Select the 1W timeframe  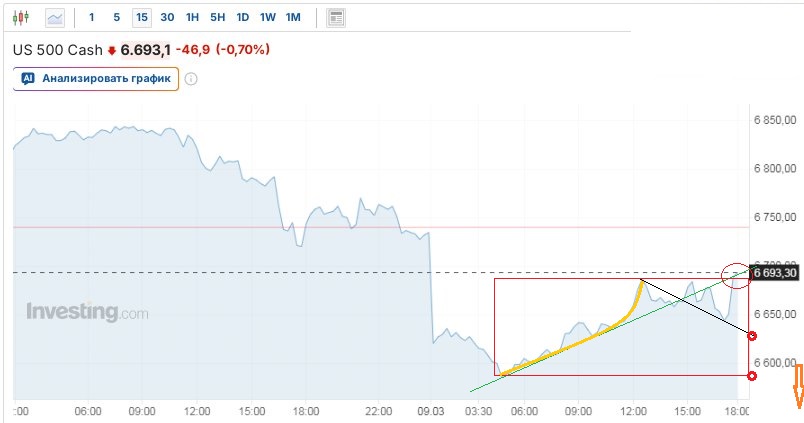click(x=267, y=17)
